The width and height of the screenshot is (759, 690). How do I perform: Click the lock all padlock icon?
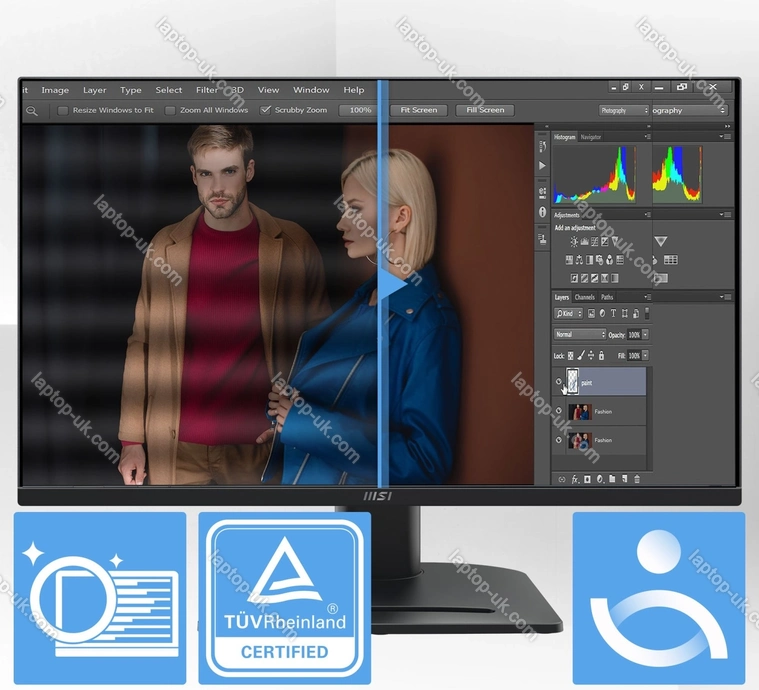602,355
